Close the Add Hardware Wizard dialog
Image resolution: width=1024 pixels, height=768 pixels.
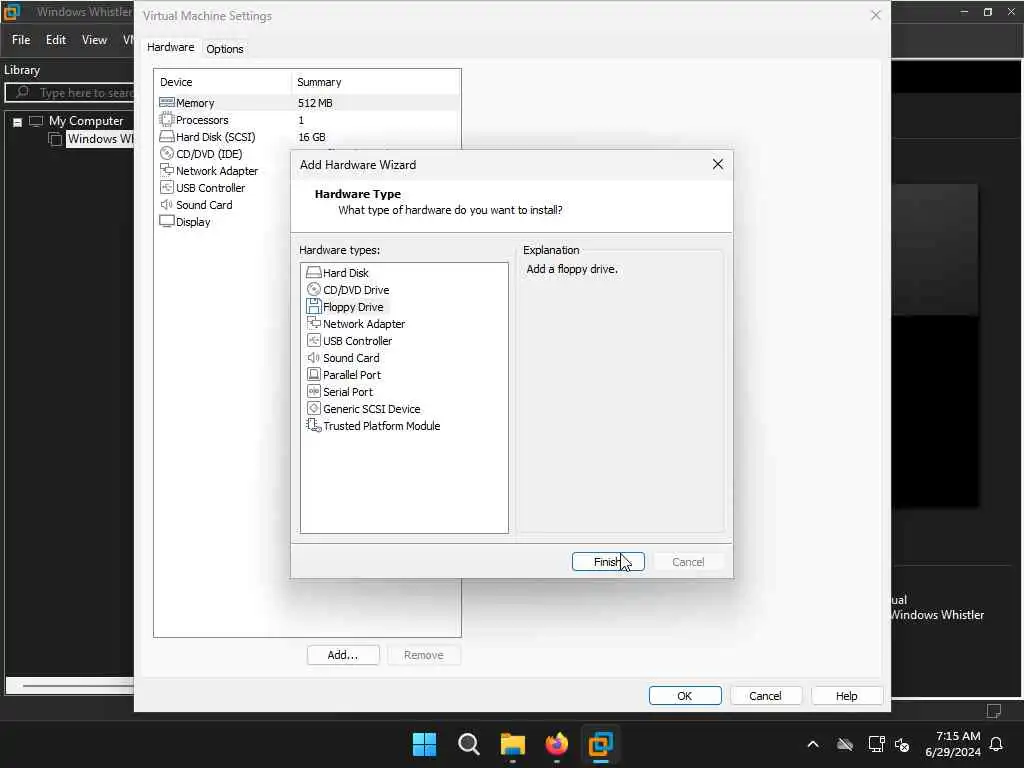tap(718, 165)
